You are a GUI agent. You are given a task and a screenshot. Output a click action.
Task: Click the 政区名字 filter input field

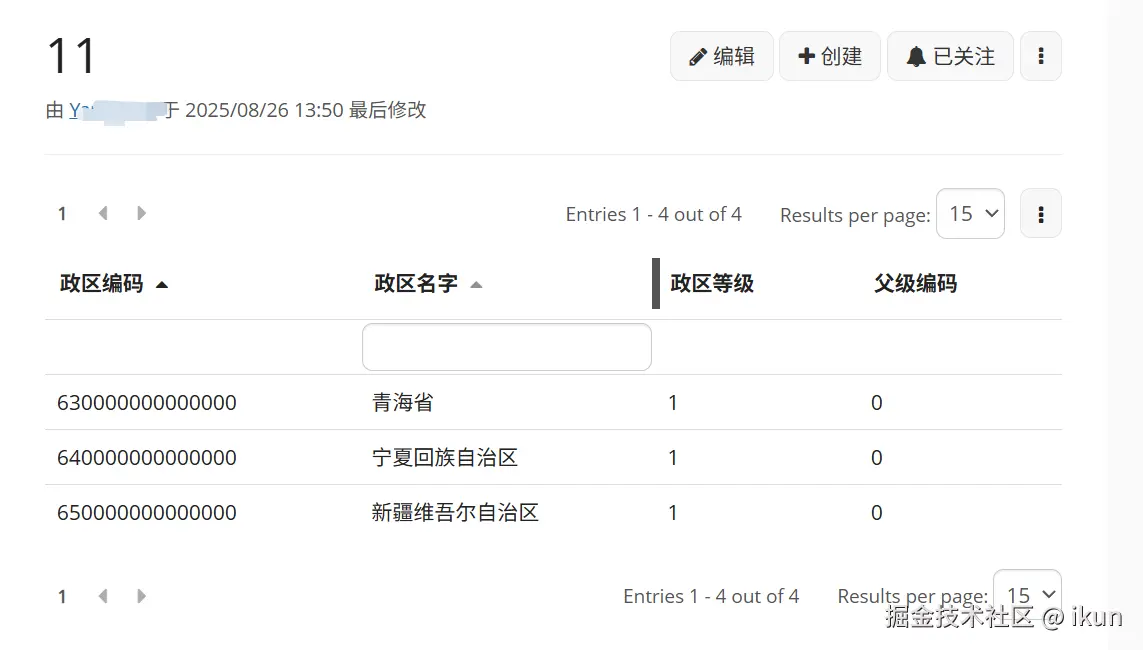506,347
